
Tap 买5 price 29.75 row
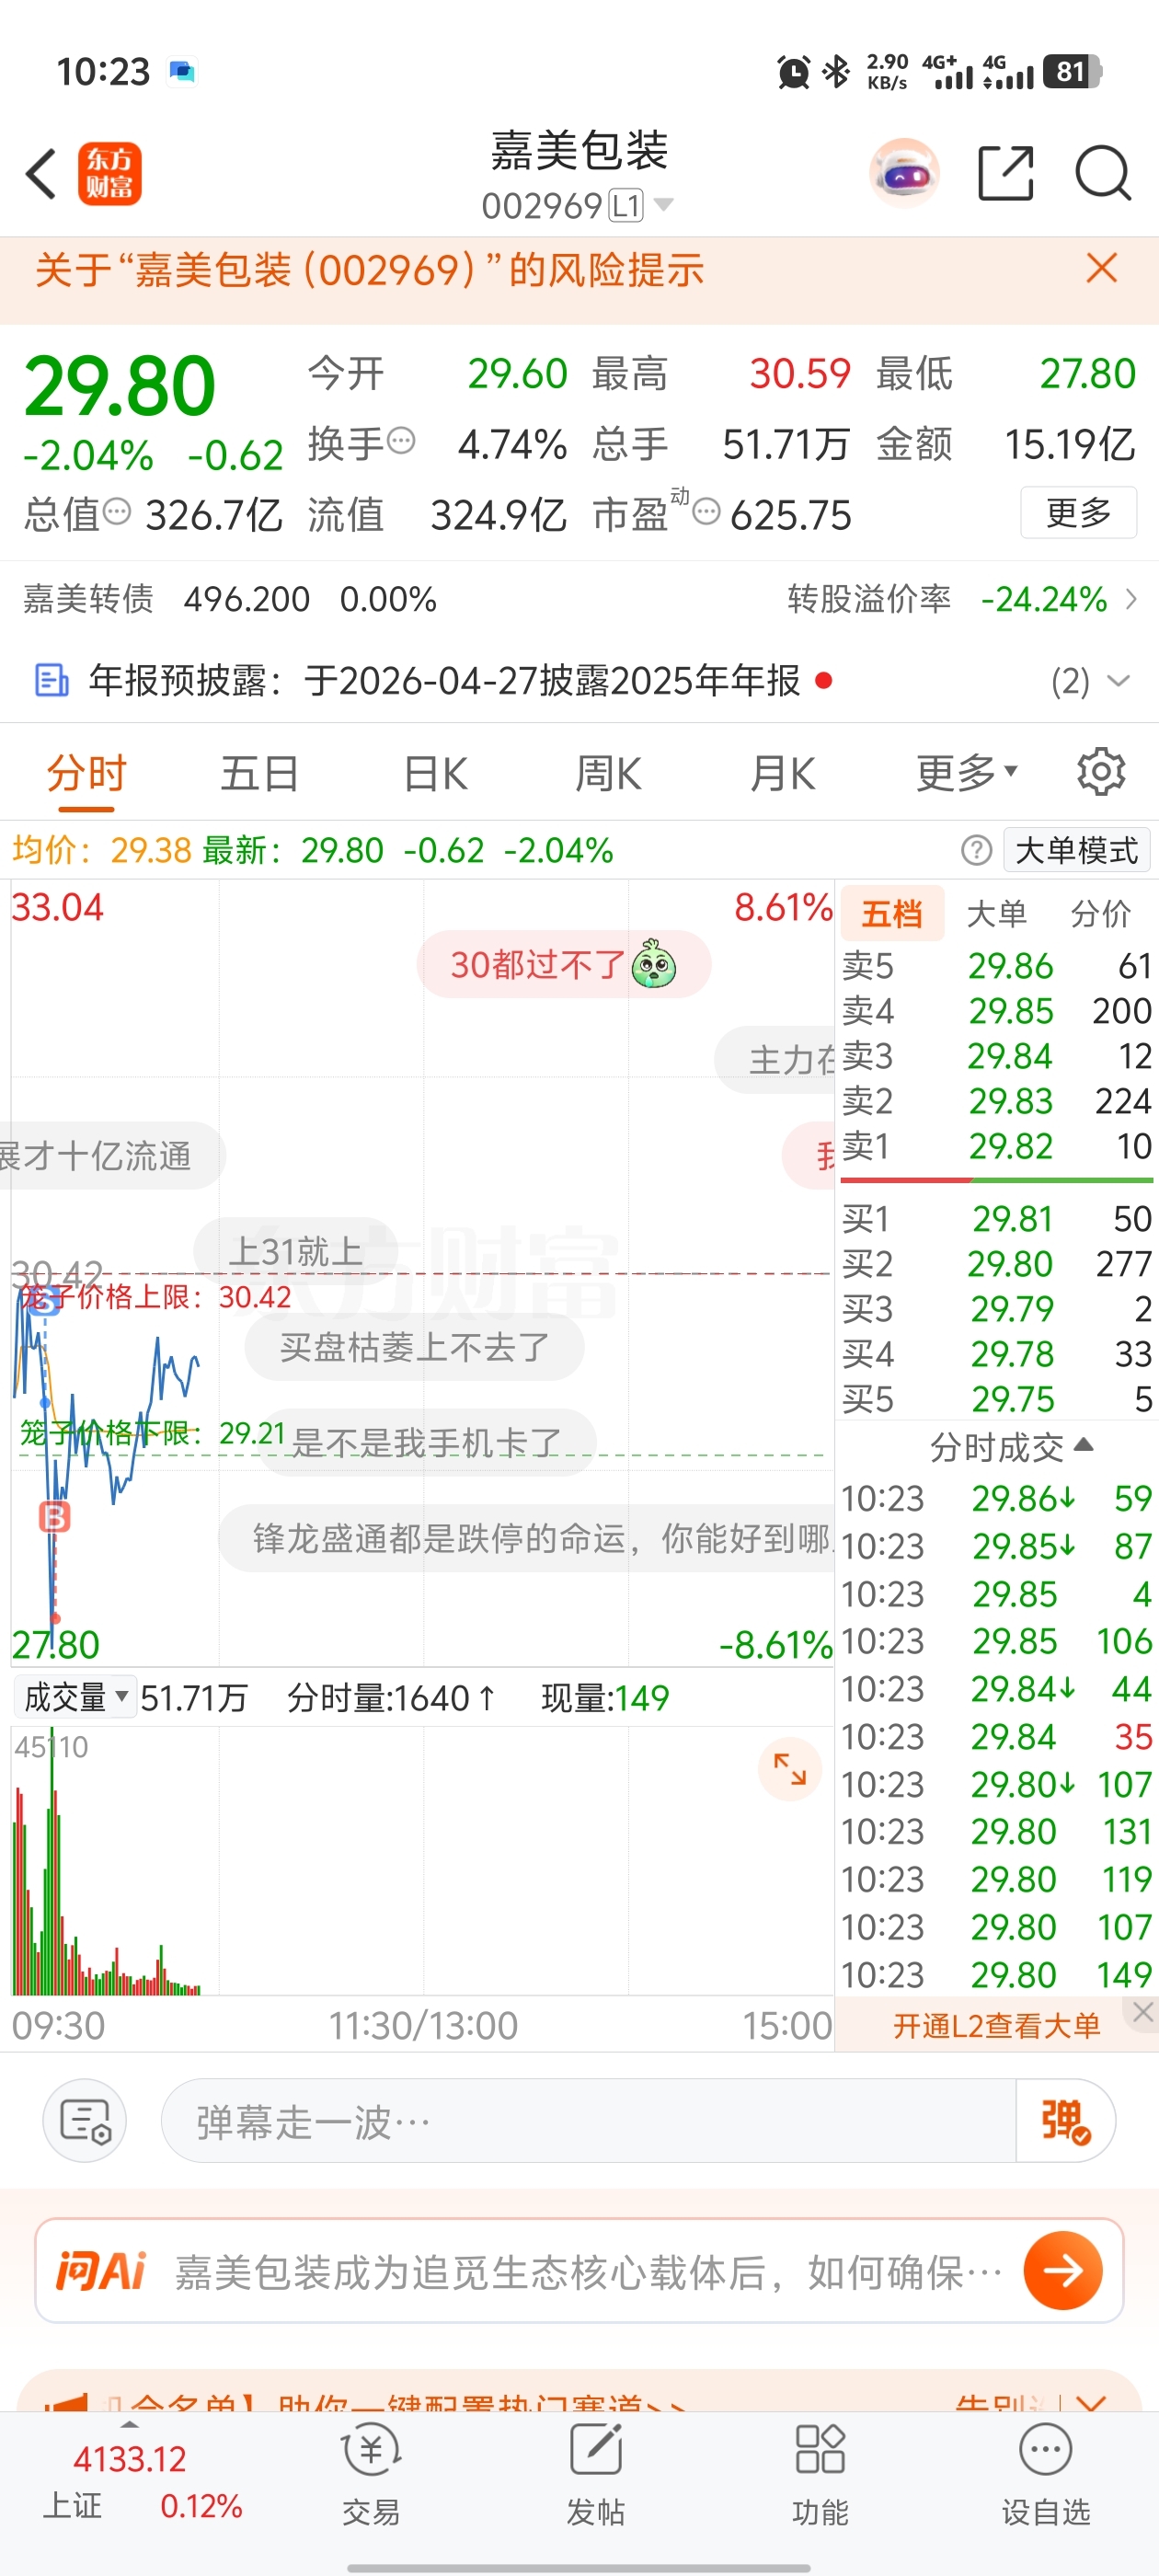tap(997, 1399)
